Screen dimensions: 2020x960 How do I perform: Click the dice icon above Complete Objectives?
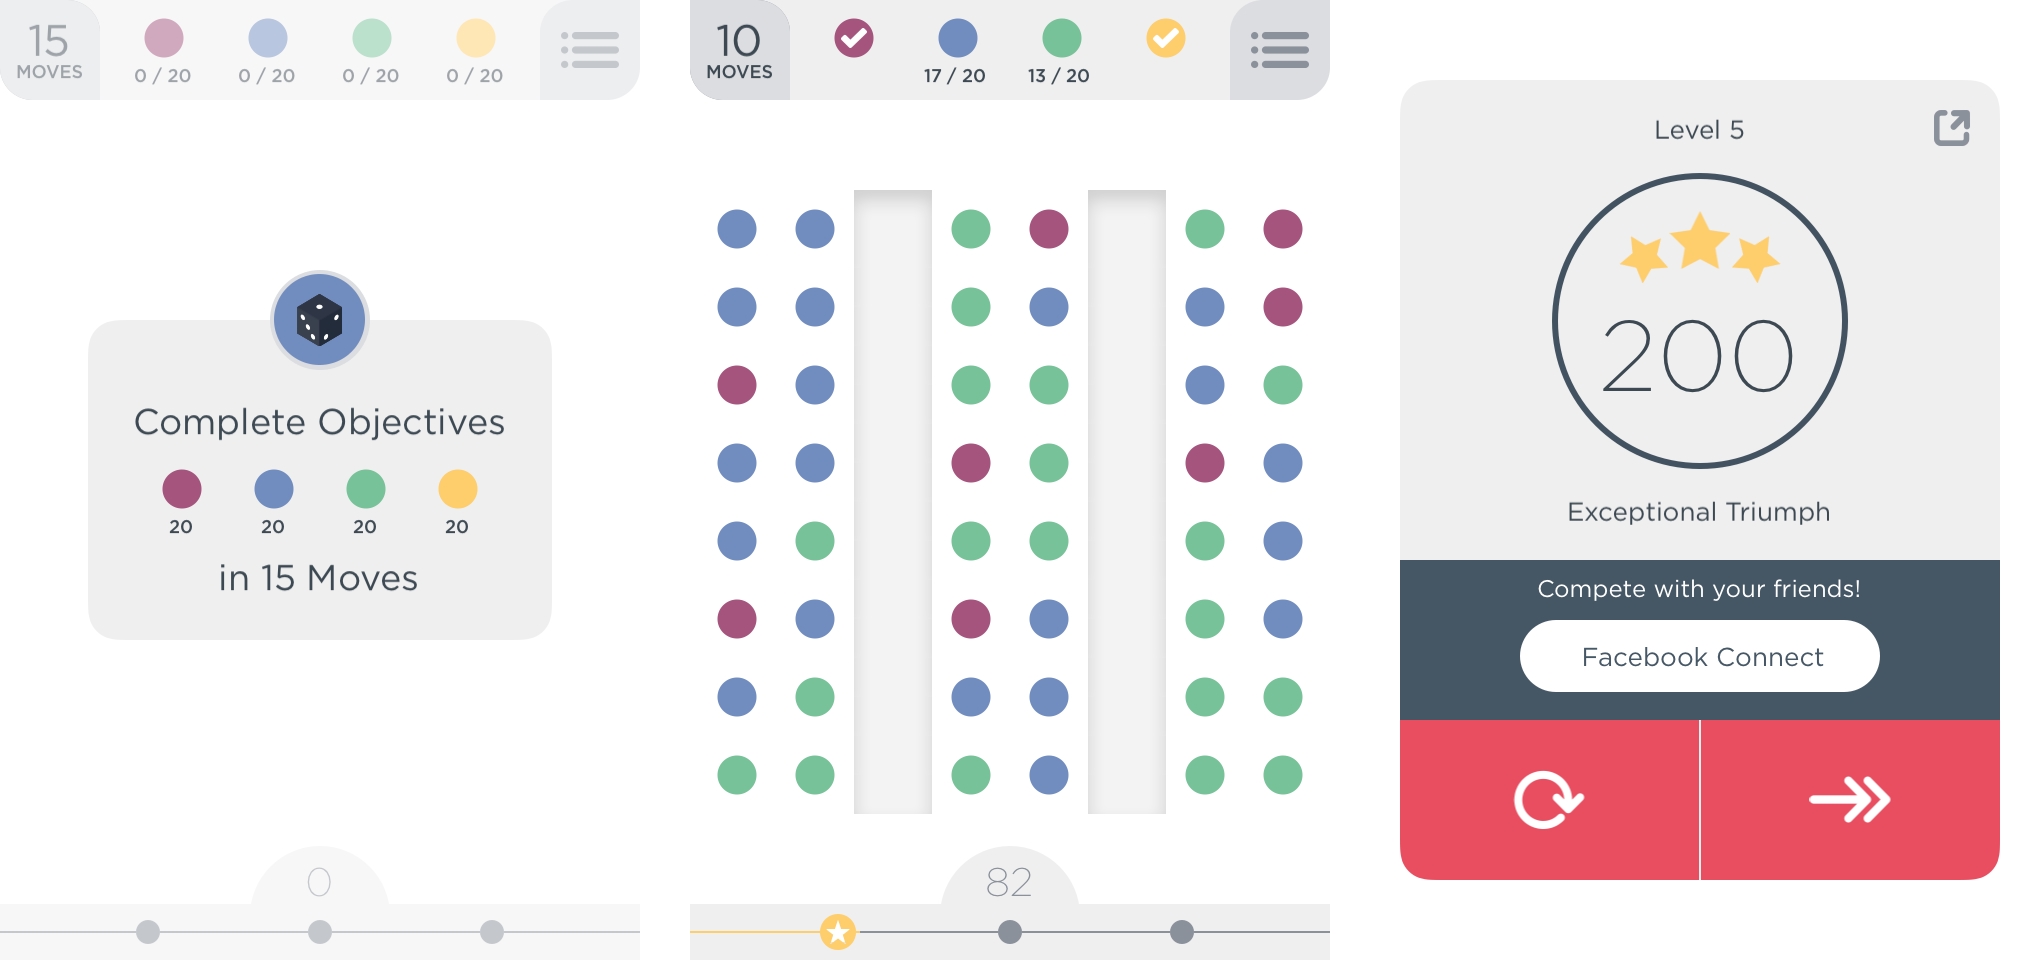tap(320, 320)
